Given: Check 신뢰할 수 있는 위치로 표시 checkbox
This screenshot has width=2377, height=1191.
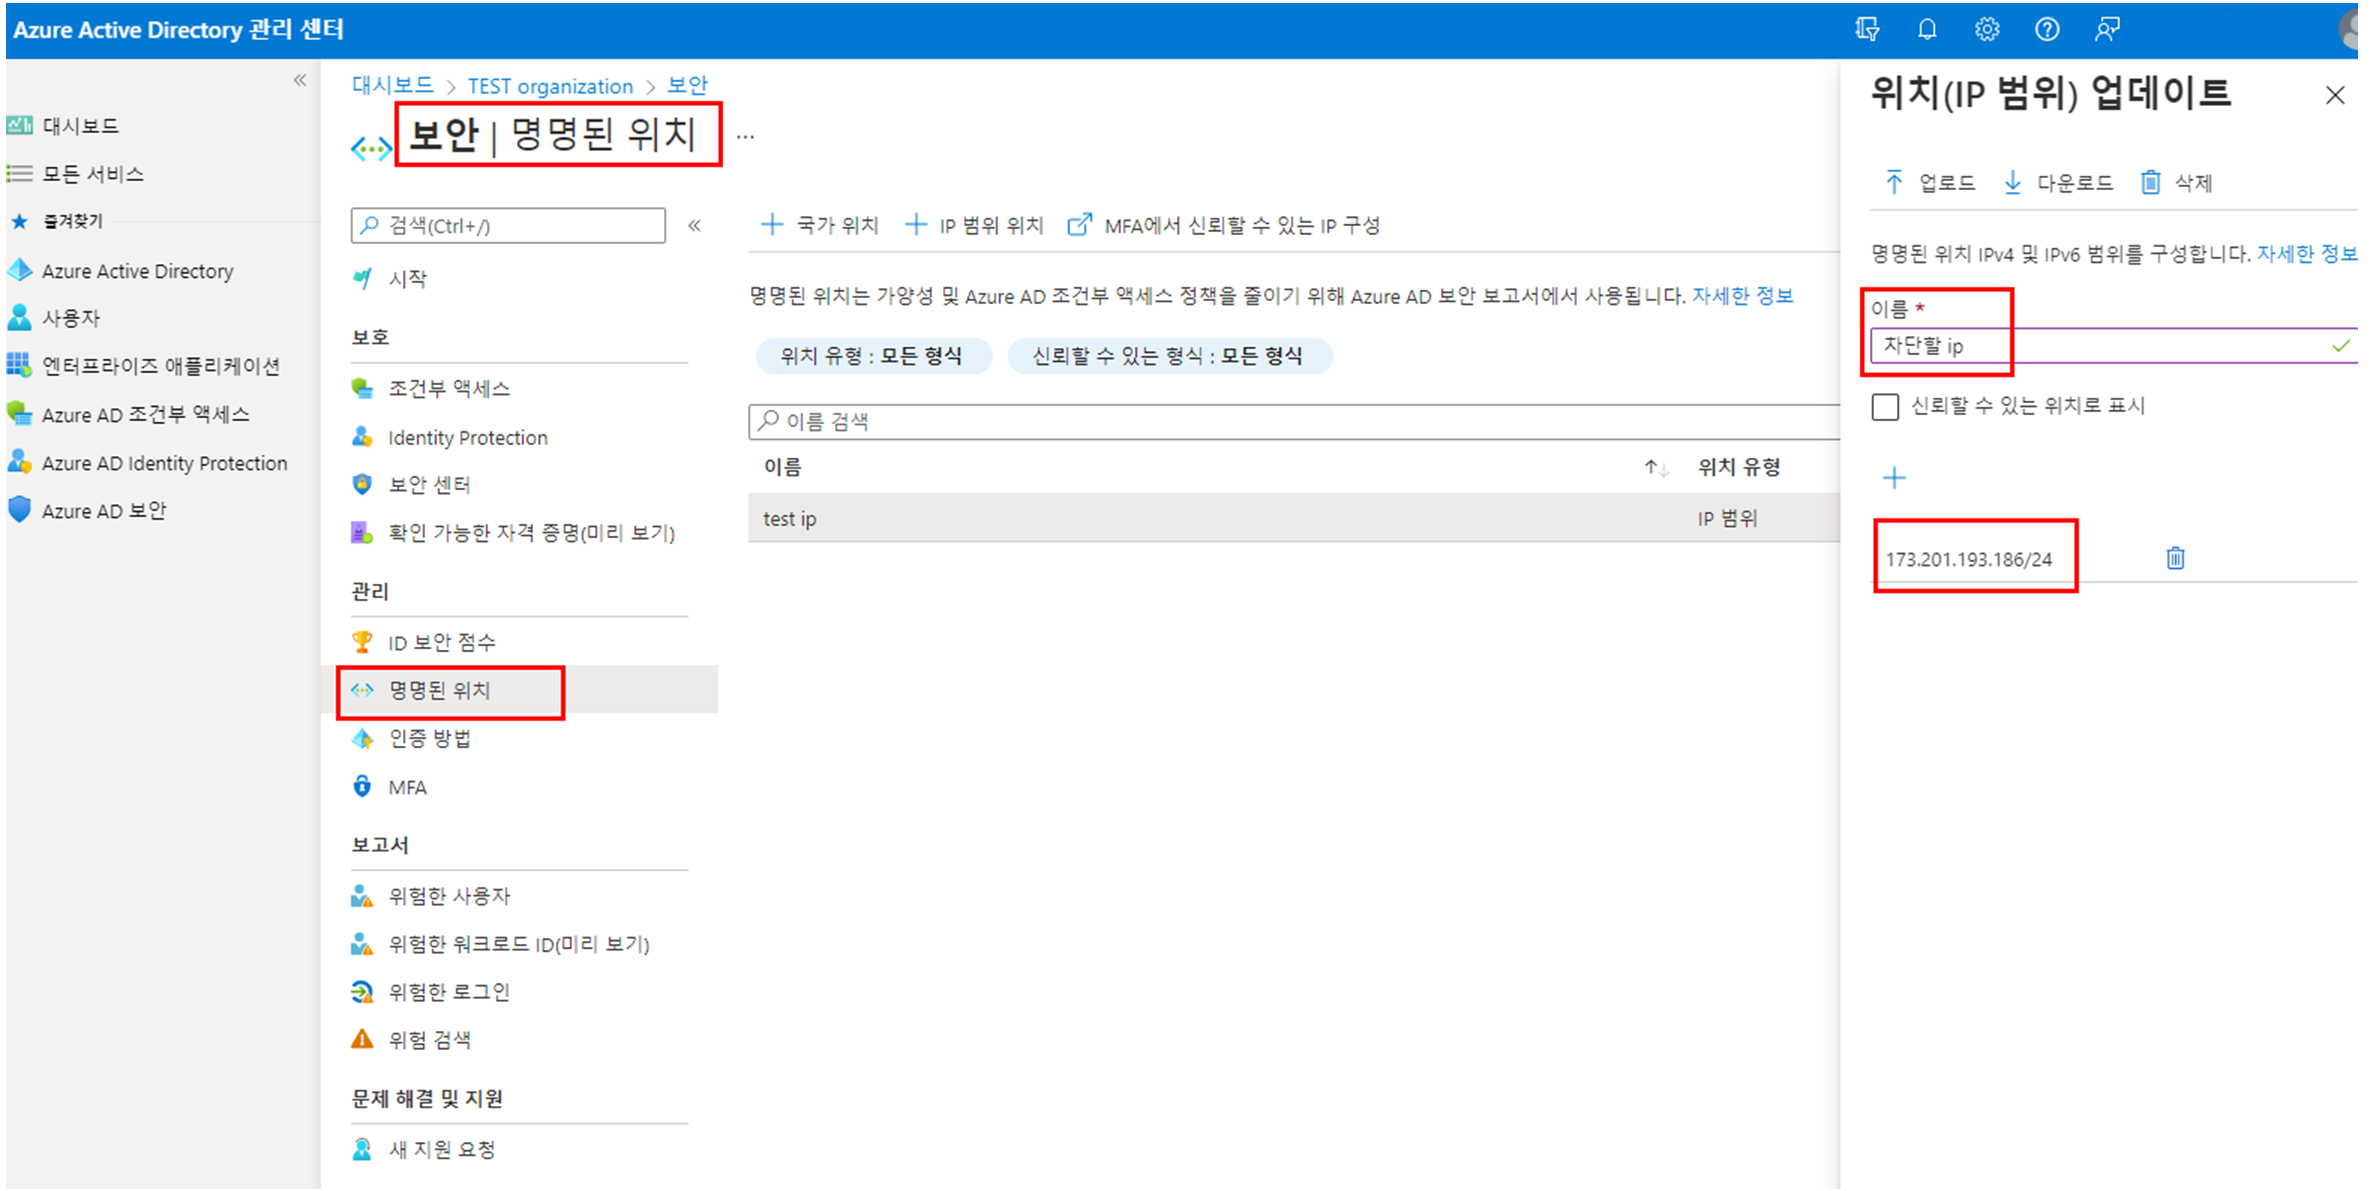Looking at the screenshot, I should click(x=1885, y=407).
